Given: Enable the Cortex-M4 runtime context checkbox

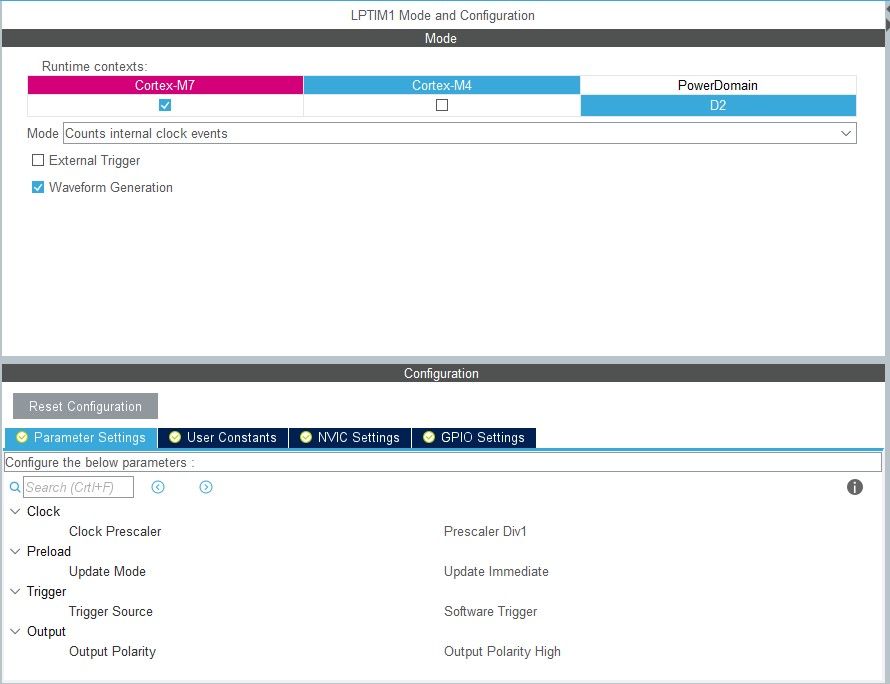Looking at the screenshot, I should [x=442, y=105].
